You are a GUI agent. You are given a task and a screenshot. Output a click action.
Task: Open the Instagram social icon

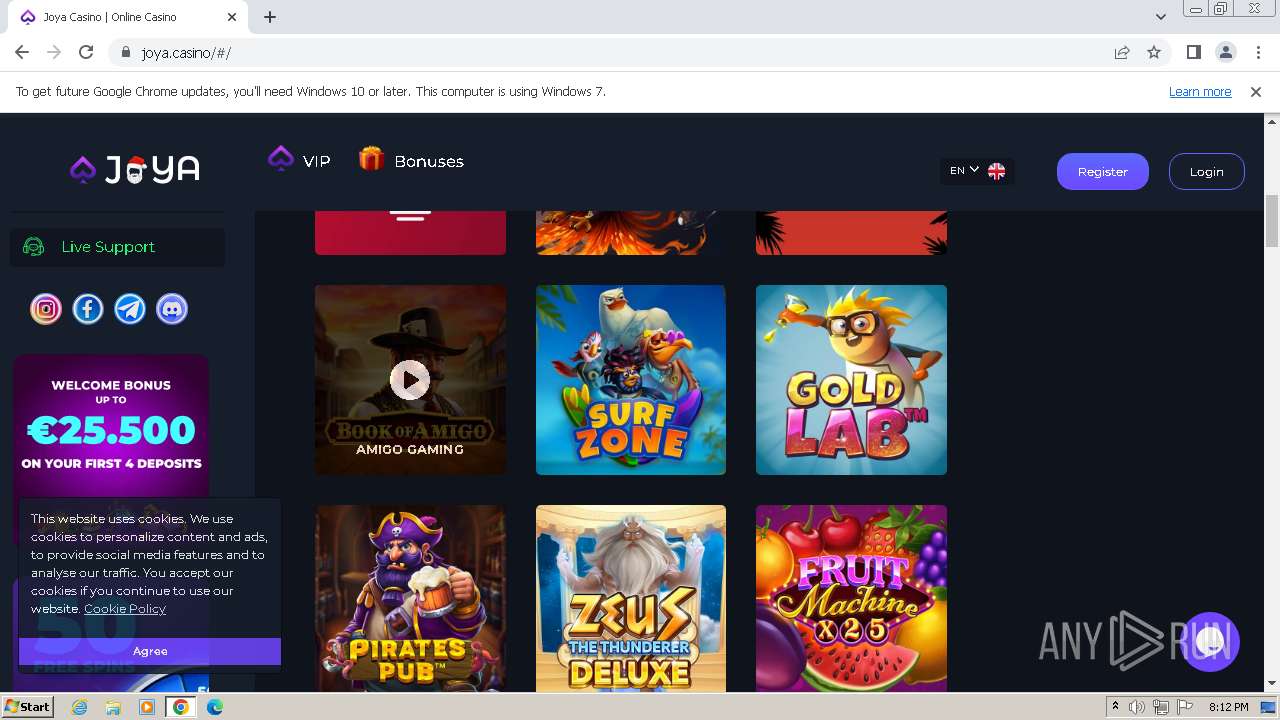[x=46, y=309]
